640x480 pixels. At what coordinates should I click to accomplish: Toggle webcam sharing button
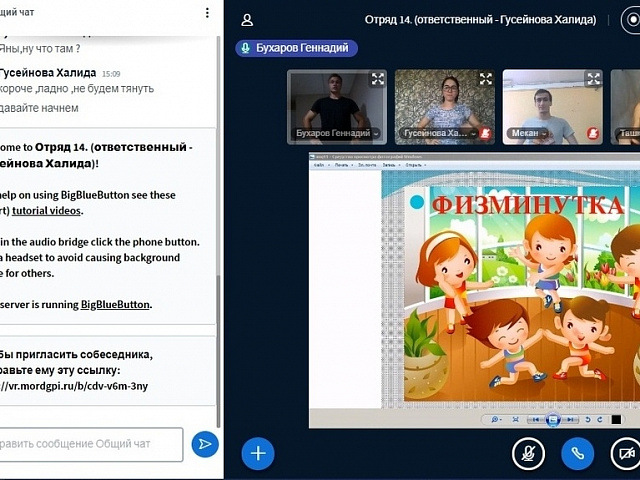click(x=626, y=453)
